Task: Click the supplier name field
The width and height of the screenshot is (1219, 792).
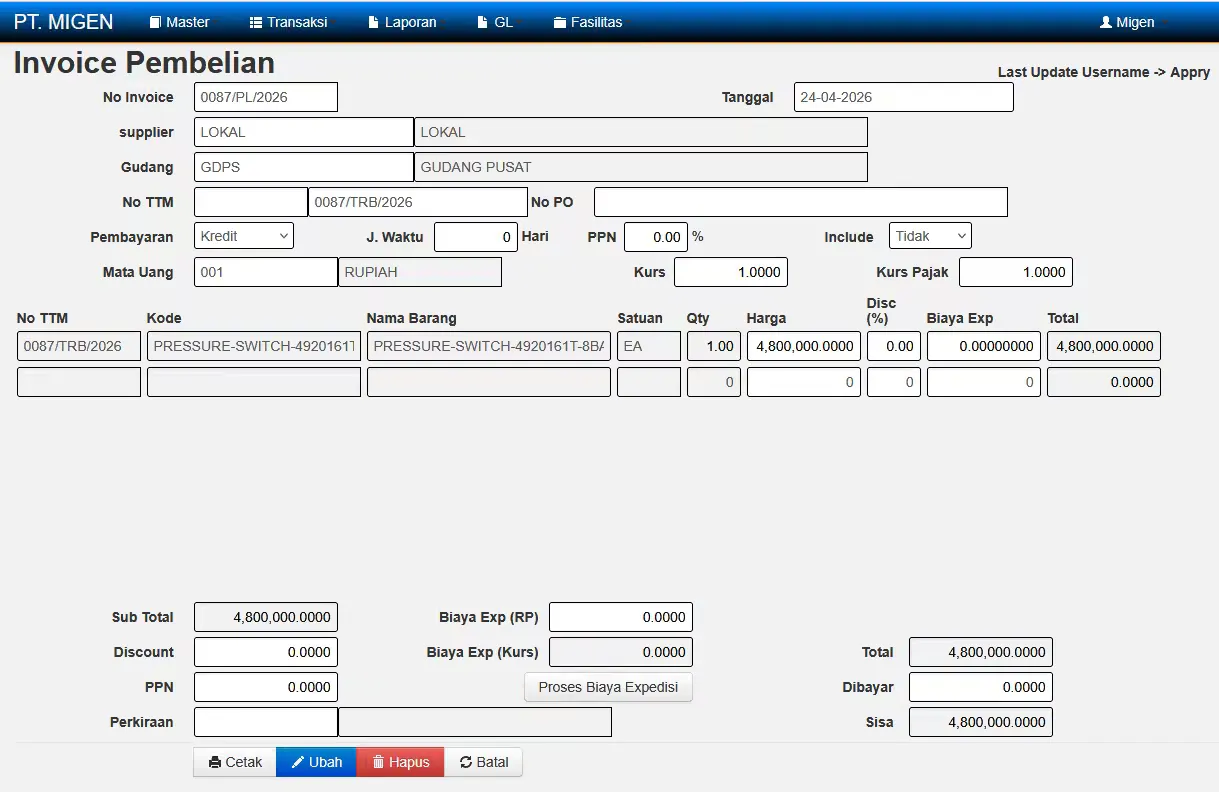Action: click(x=641, y=132)
